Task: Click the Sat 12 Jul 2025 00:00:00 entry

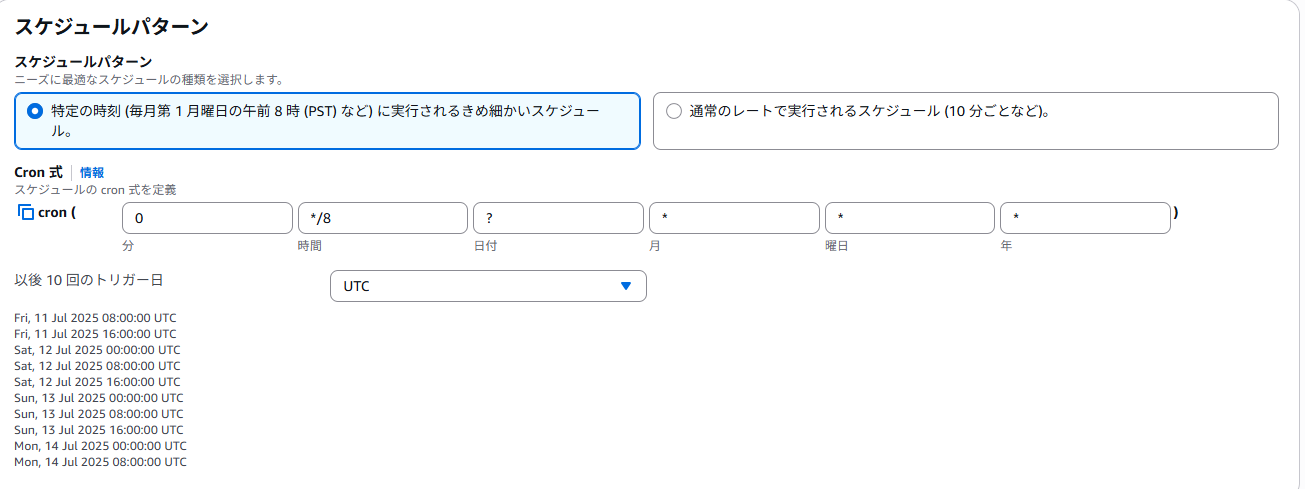Action: click(97, 350)
